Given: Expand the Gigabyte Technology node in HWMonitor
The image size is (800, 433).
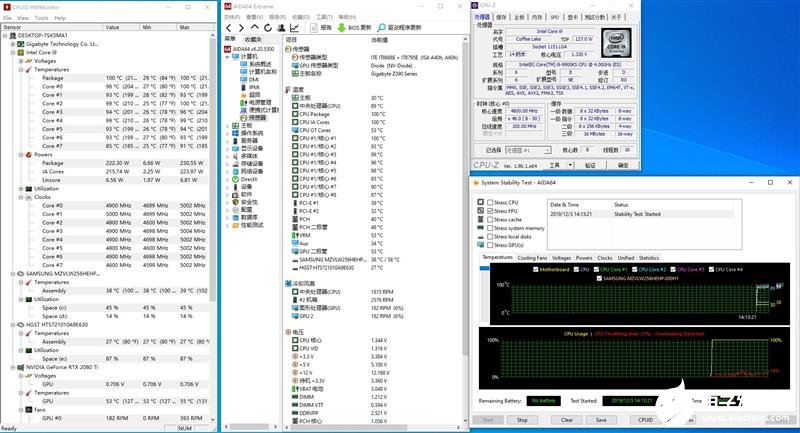Looking at the screenshot, I should [13, 44].
